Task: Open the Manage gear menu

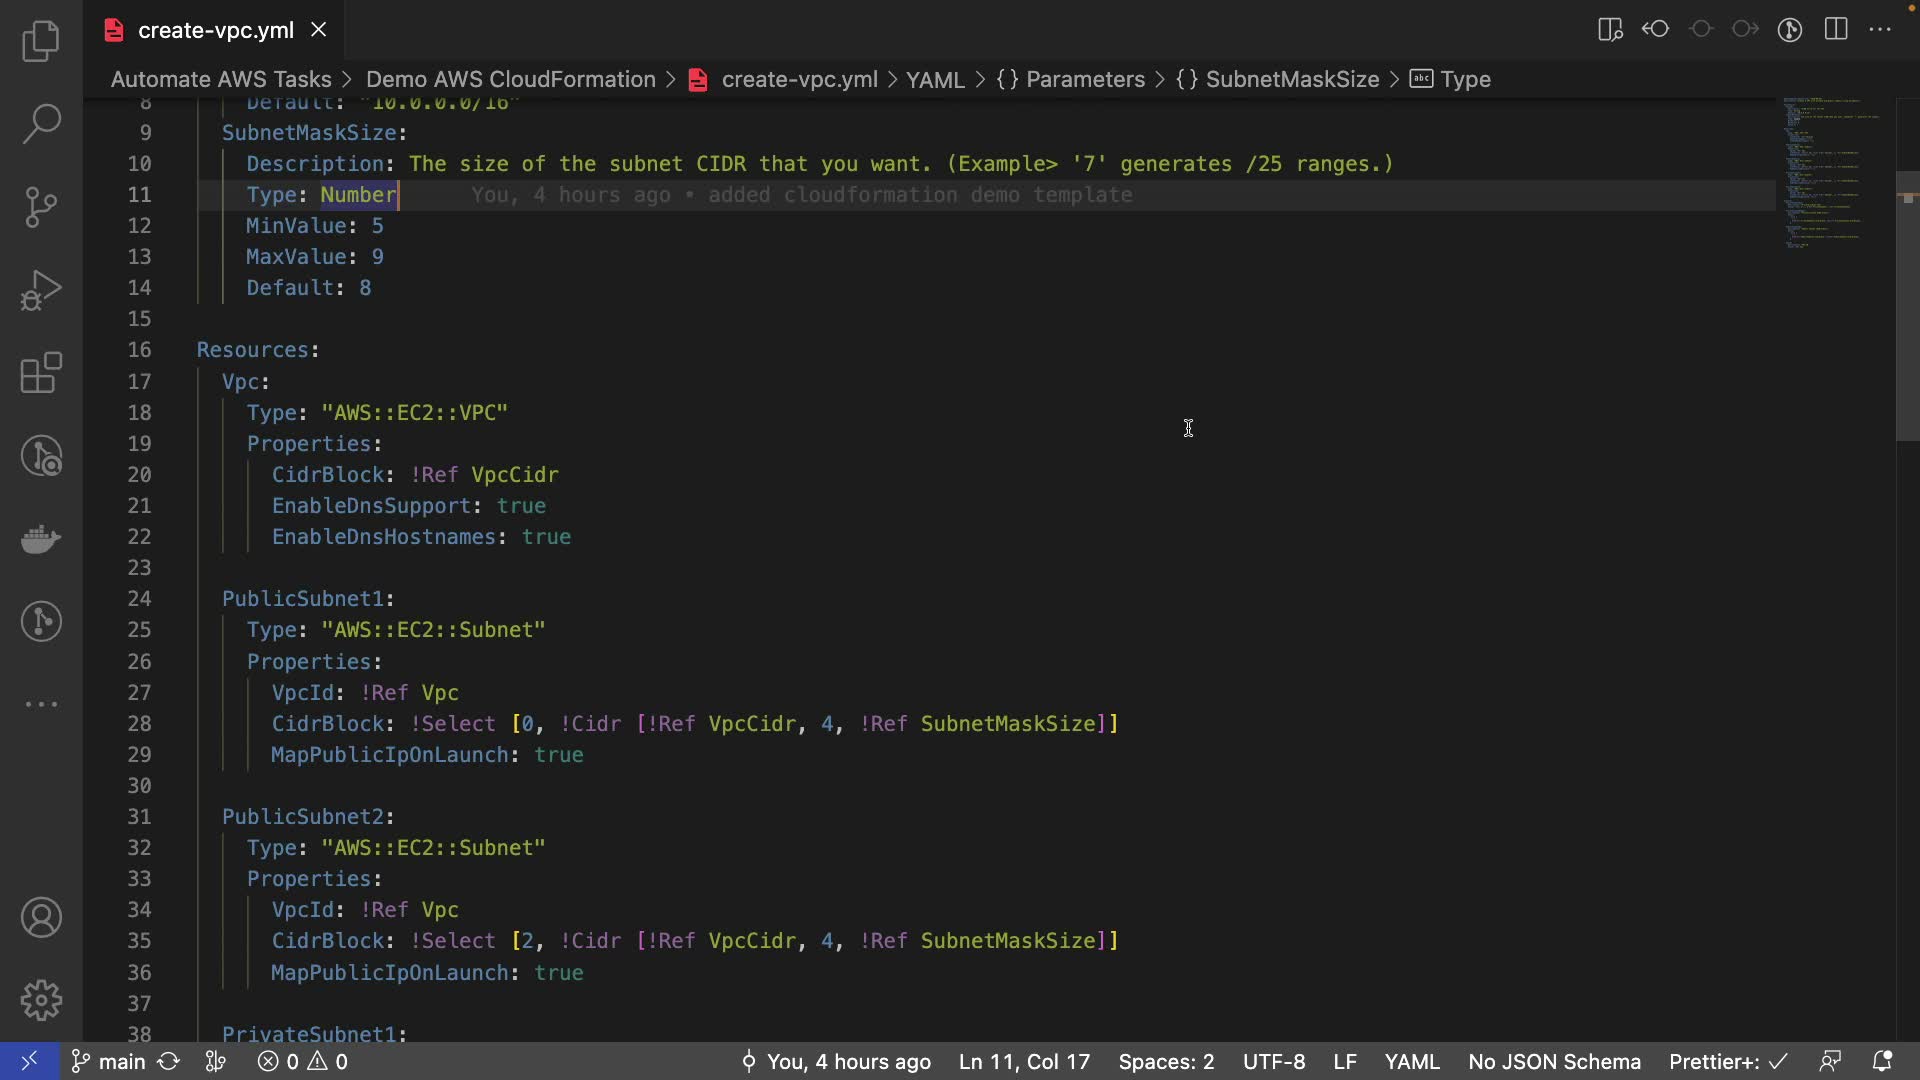Action: pyautogui.click(x=41, y=1000)
